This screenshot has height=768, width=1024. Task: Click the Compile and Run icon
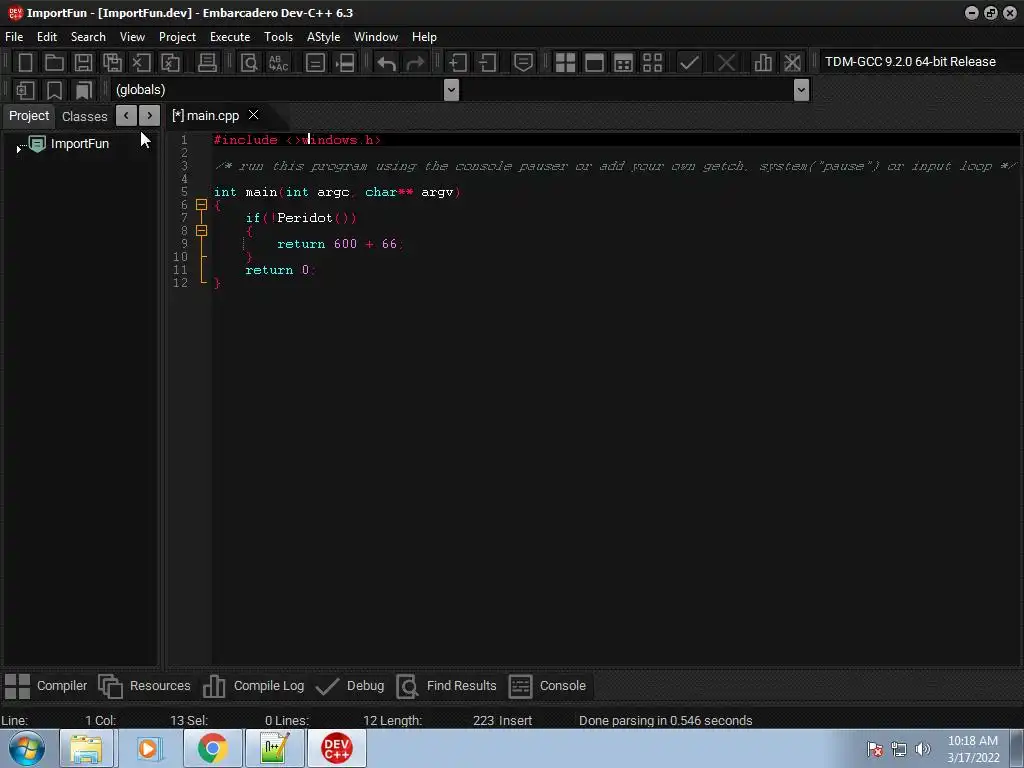(623, 63)
